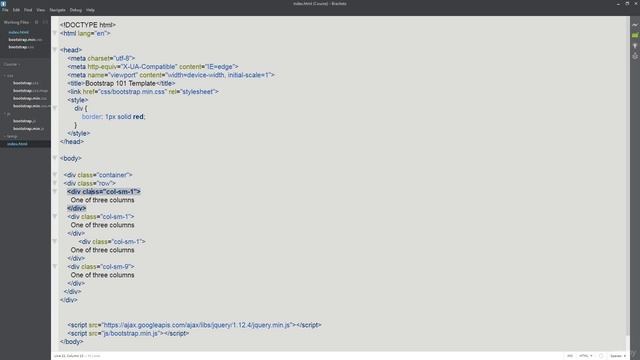
Task: Open the Find menu
Action: point(28,10)
